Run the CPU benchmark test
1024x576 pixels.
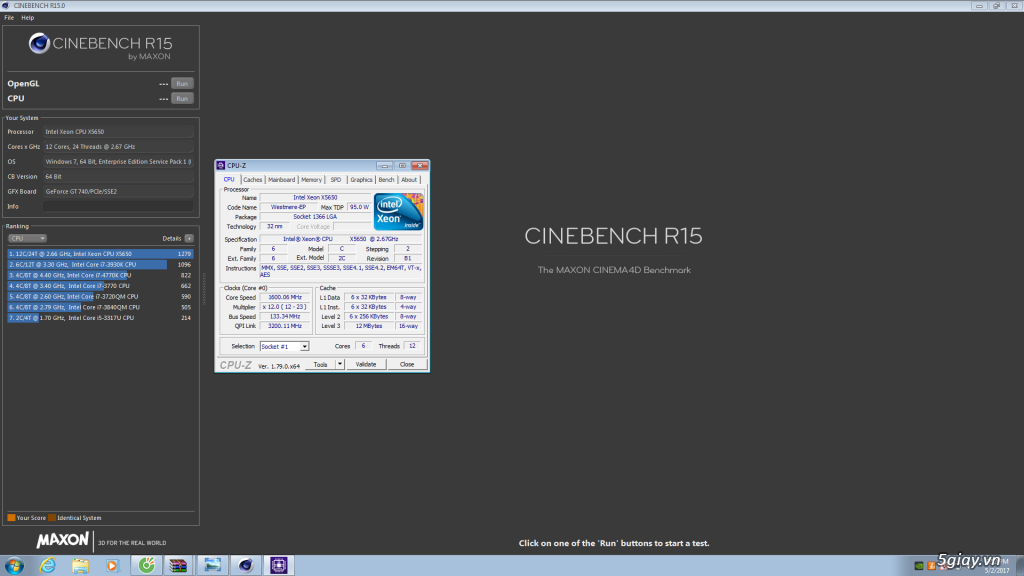182,99
